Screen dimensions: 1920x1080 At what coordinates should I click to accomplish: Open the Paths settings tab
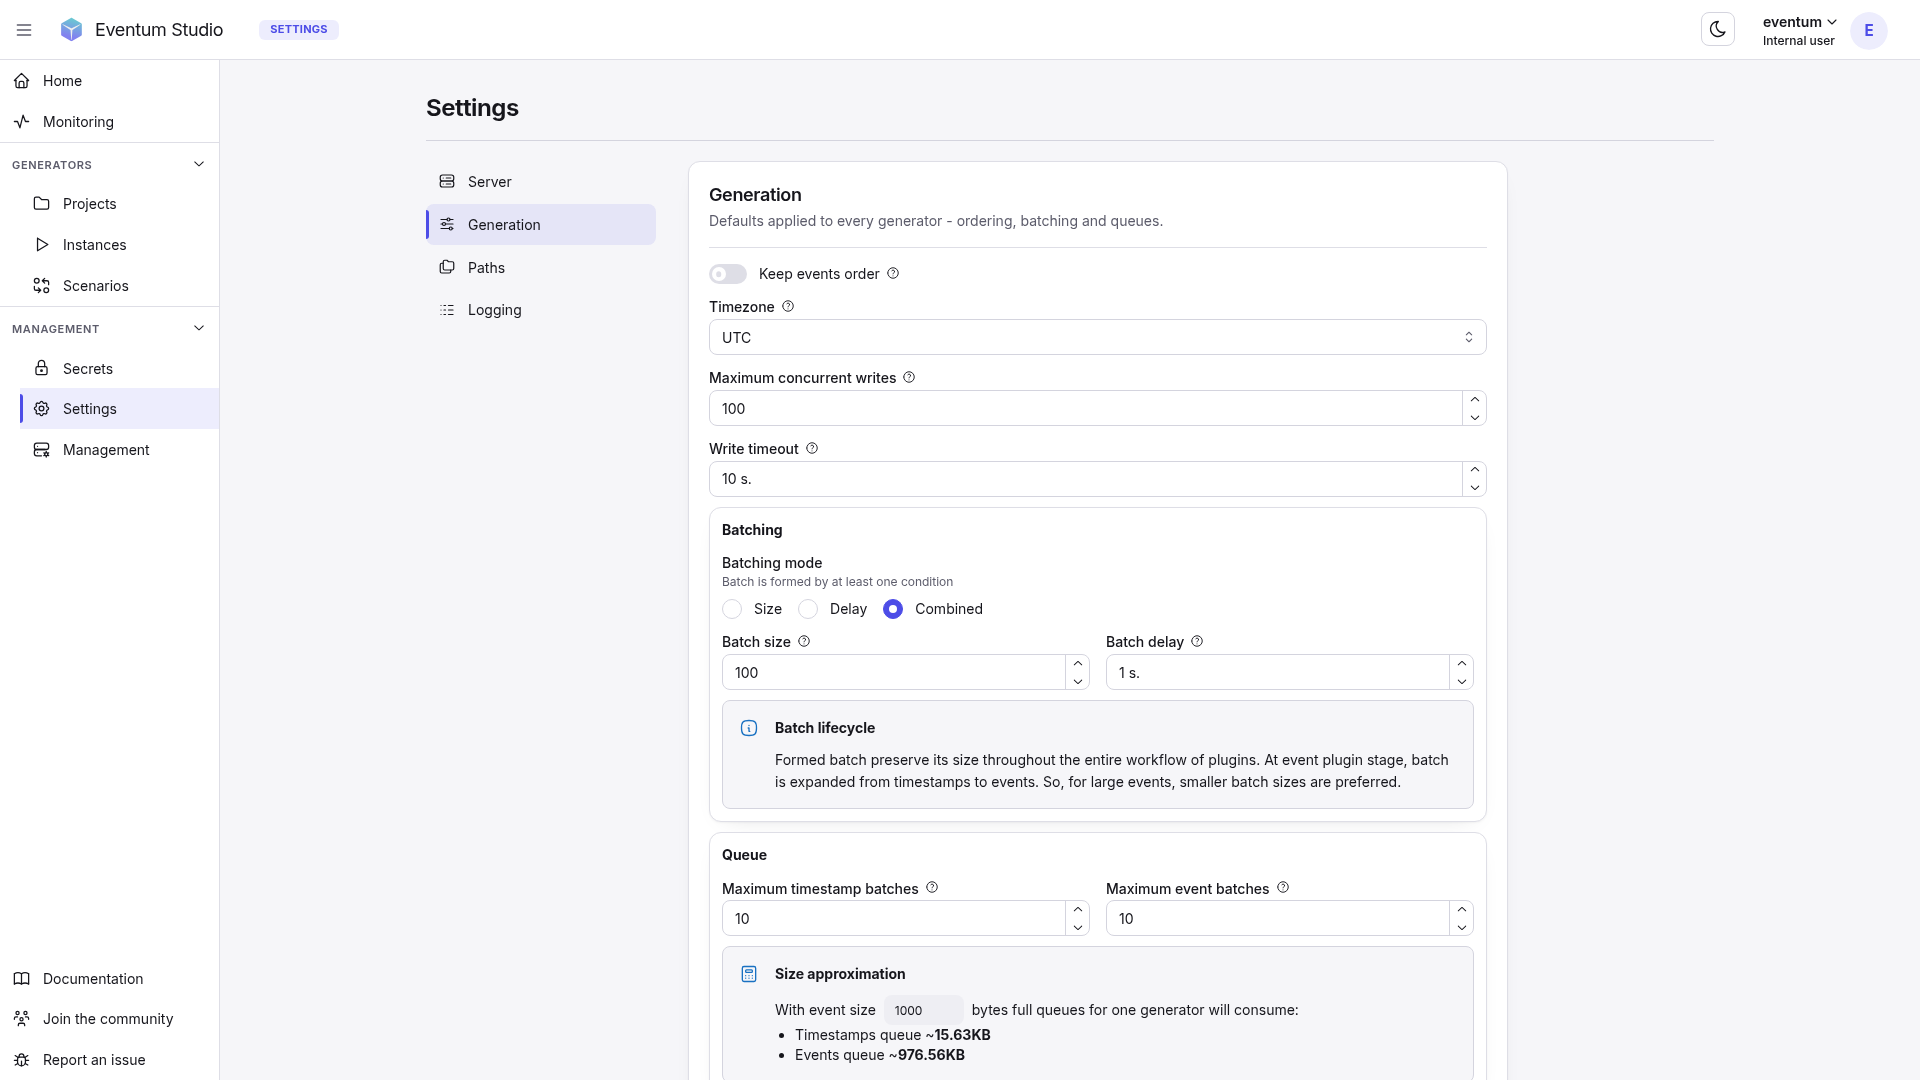coord(541,268)
